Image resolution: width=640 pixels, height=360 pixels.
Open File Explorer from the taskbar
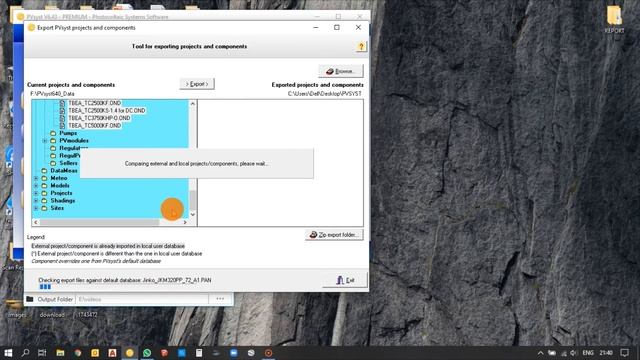(x=60, y=353)
